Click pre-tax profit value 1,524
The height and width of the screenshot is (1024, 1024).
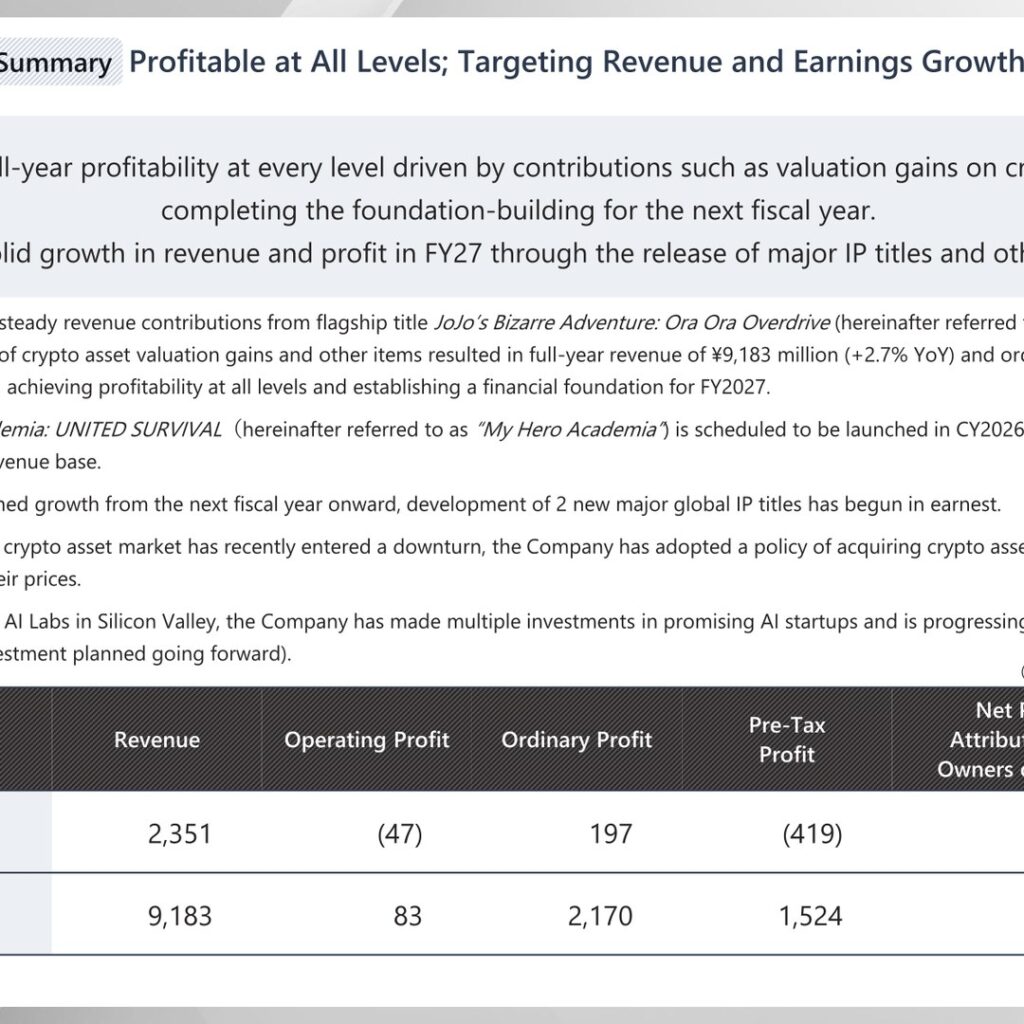point(810,916)
